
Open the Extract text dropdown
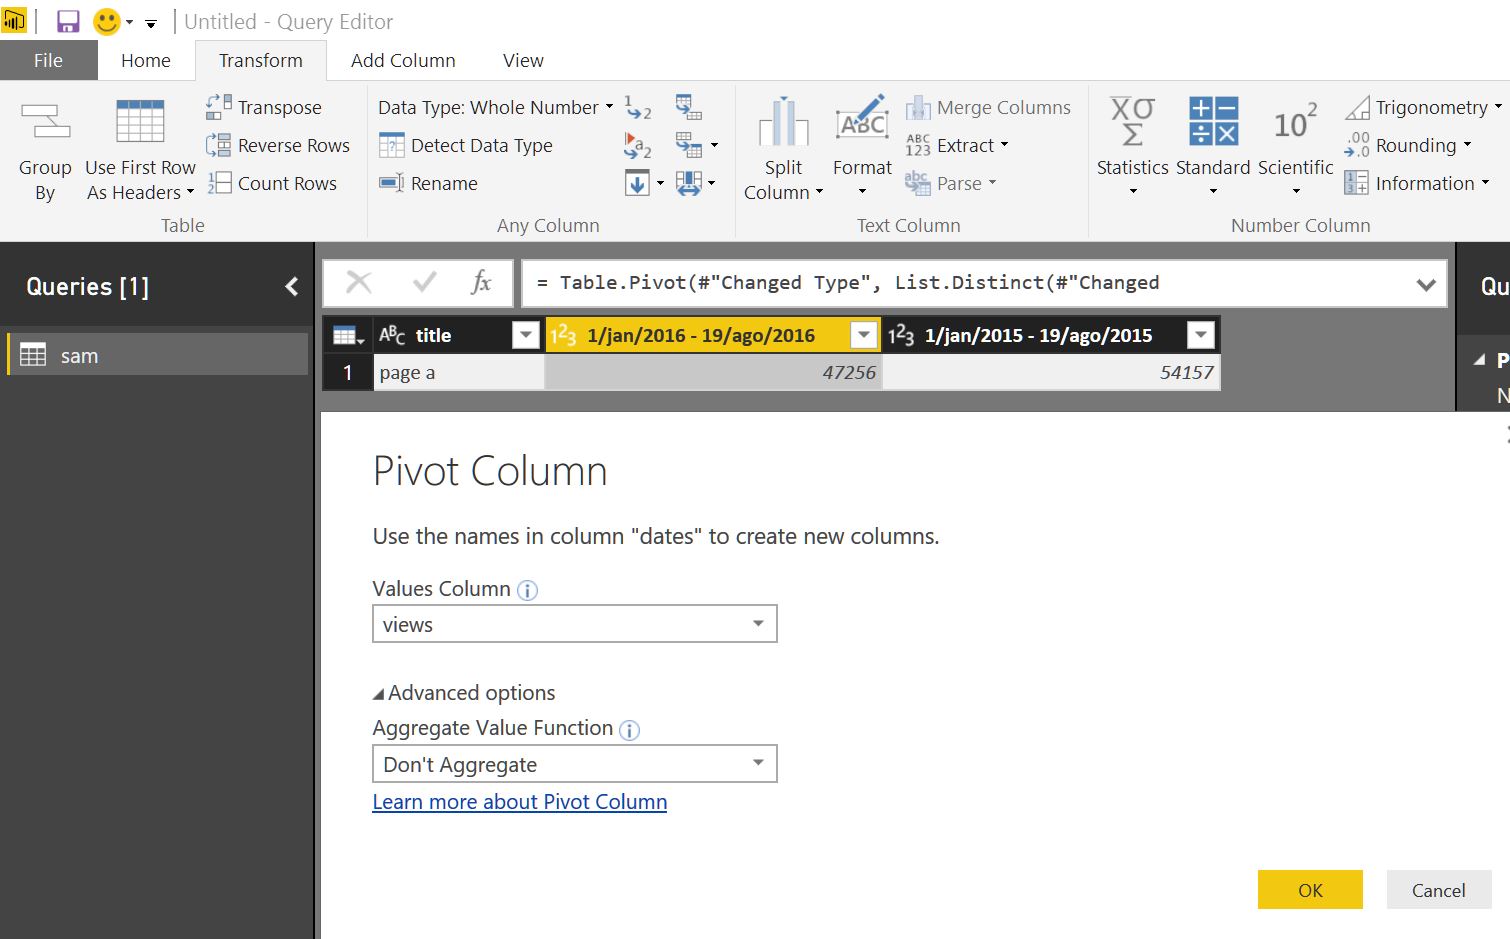(x=957, y=145)
